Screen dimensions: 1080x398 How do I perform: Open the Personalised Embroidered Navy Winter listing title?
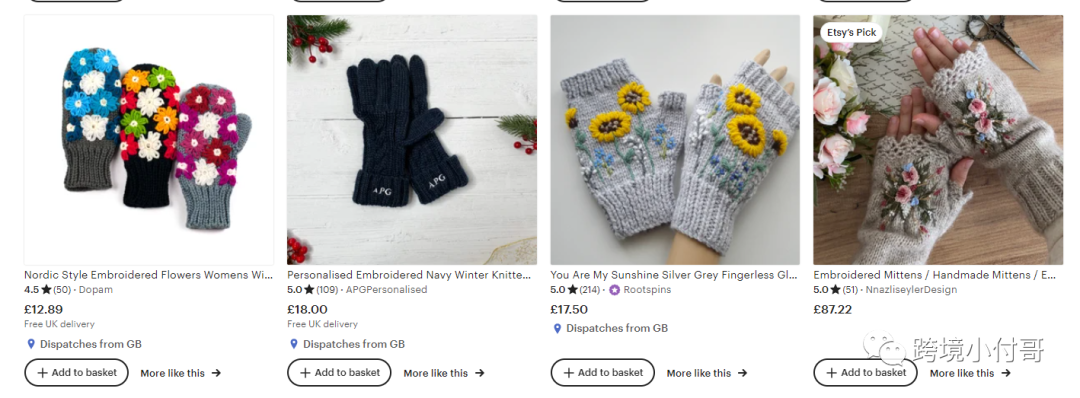[409, 275]
